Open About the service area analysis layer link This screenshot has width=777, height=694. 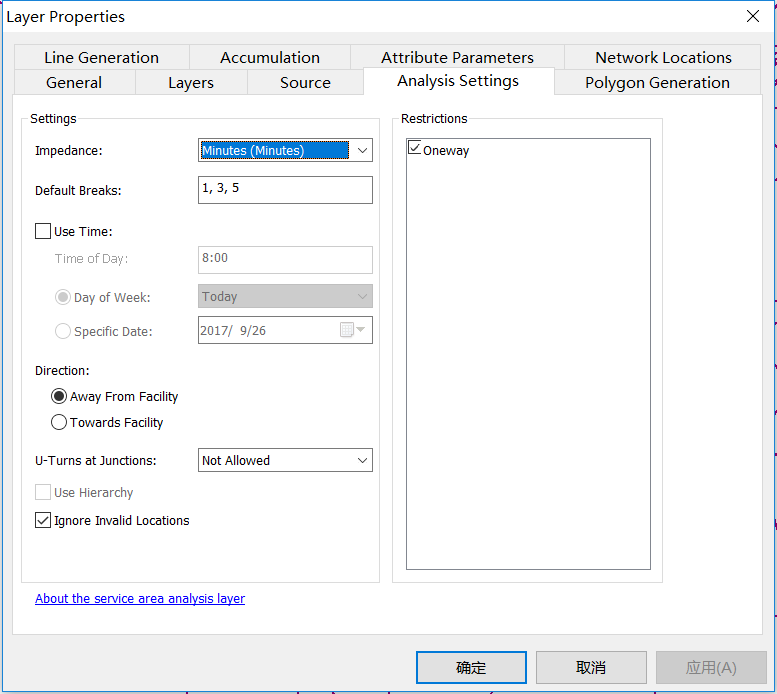(140, 598)
